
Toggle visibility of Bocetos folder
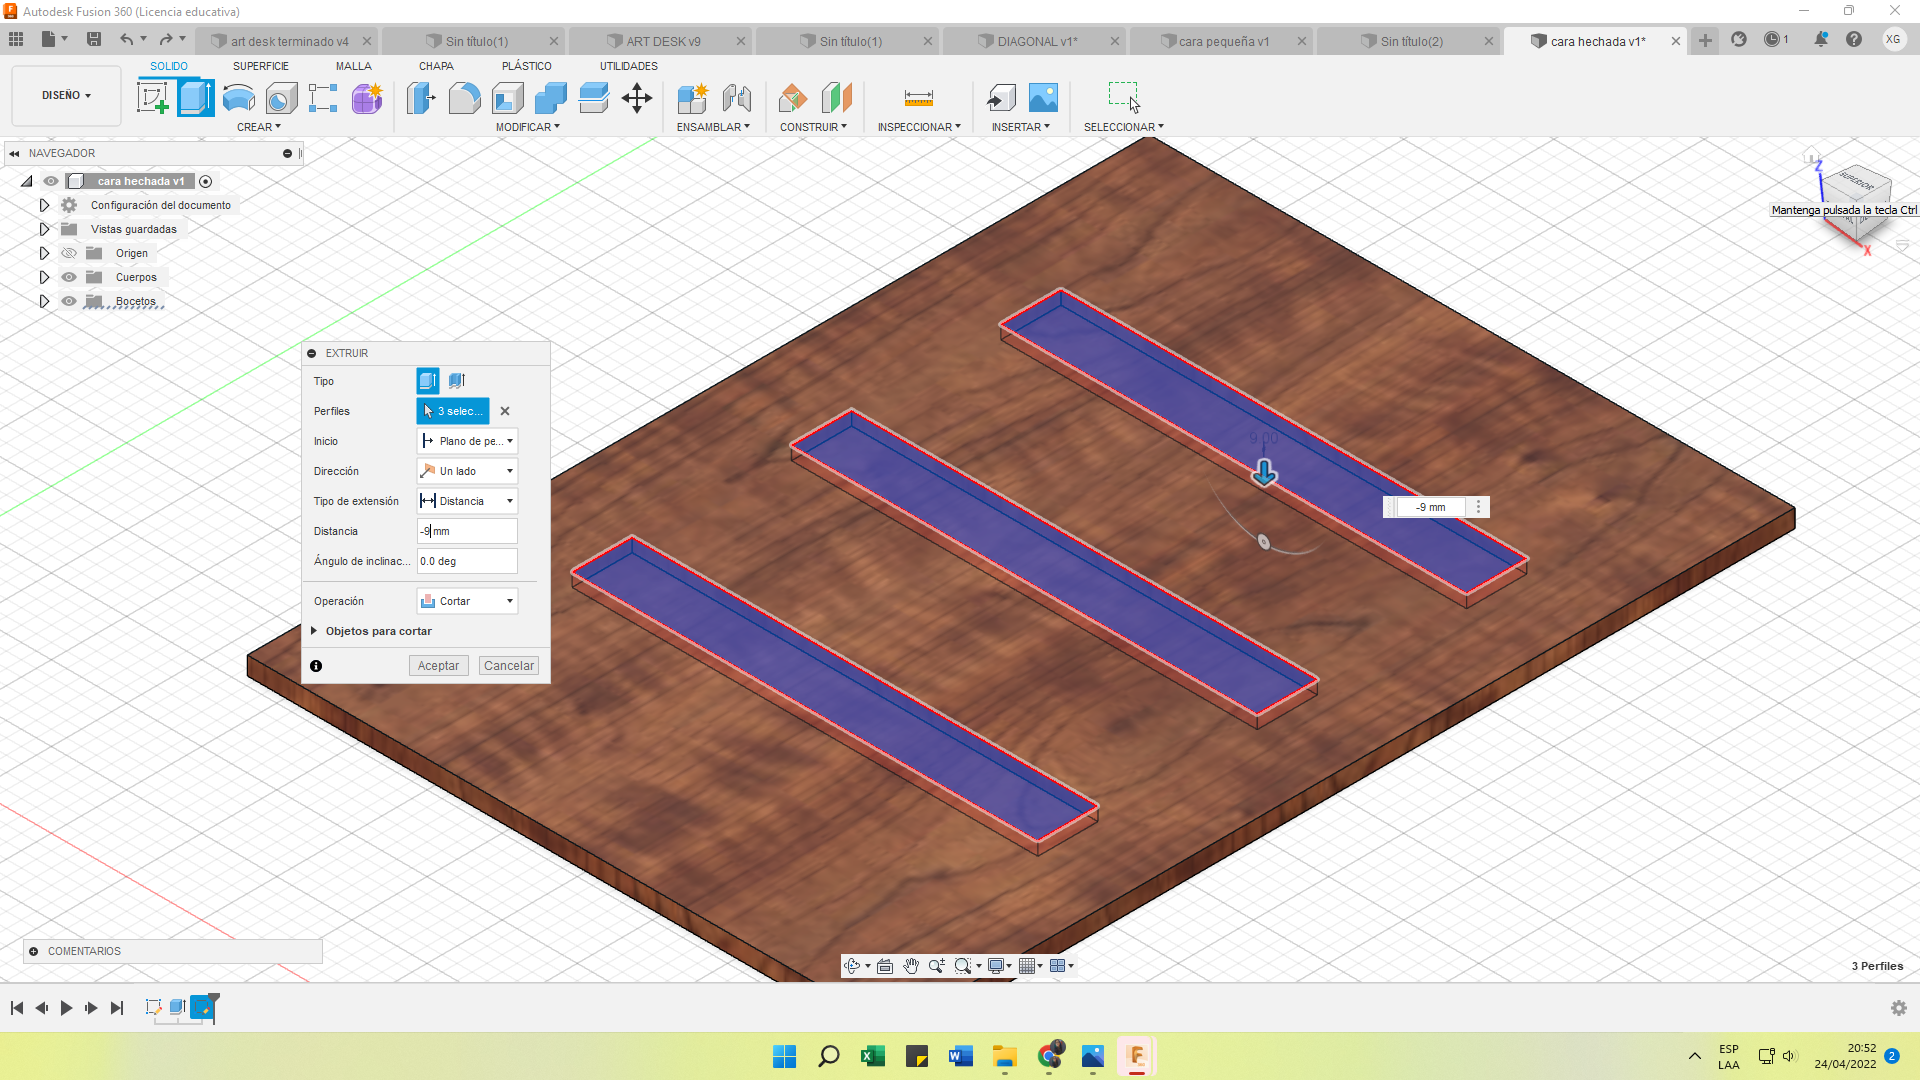click(69, 301)
